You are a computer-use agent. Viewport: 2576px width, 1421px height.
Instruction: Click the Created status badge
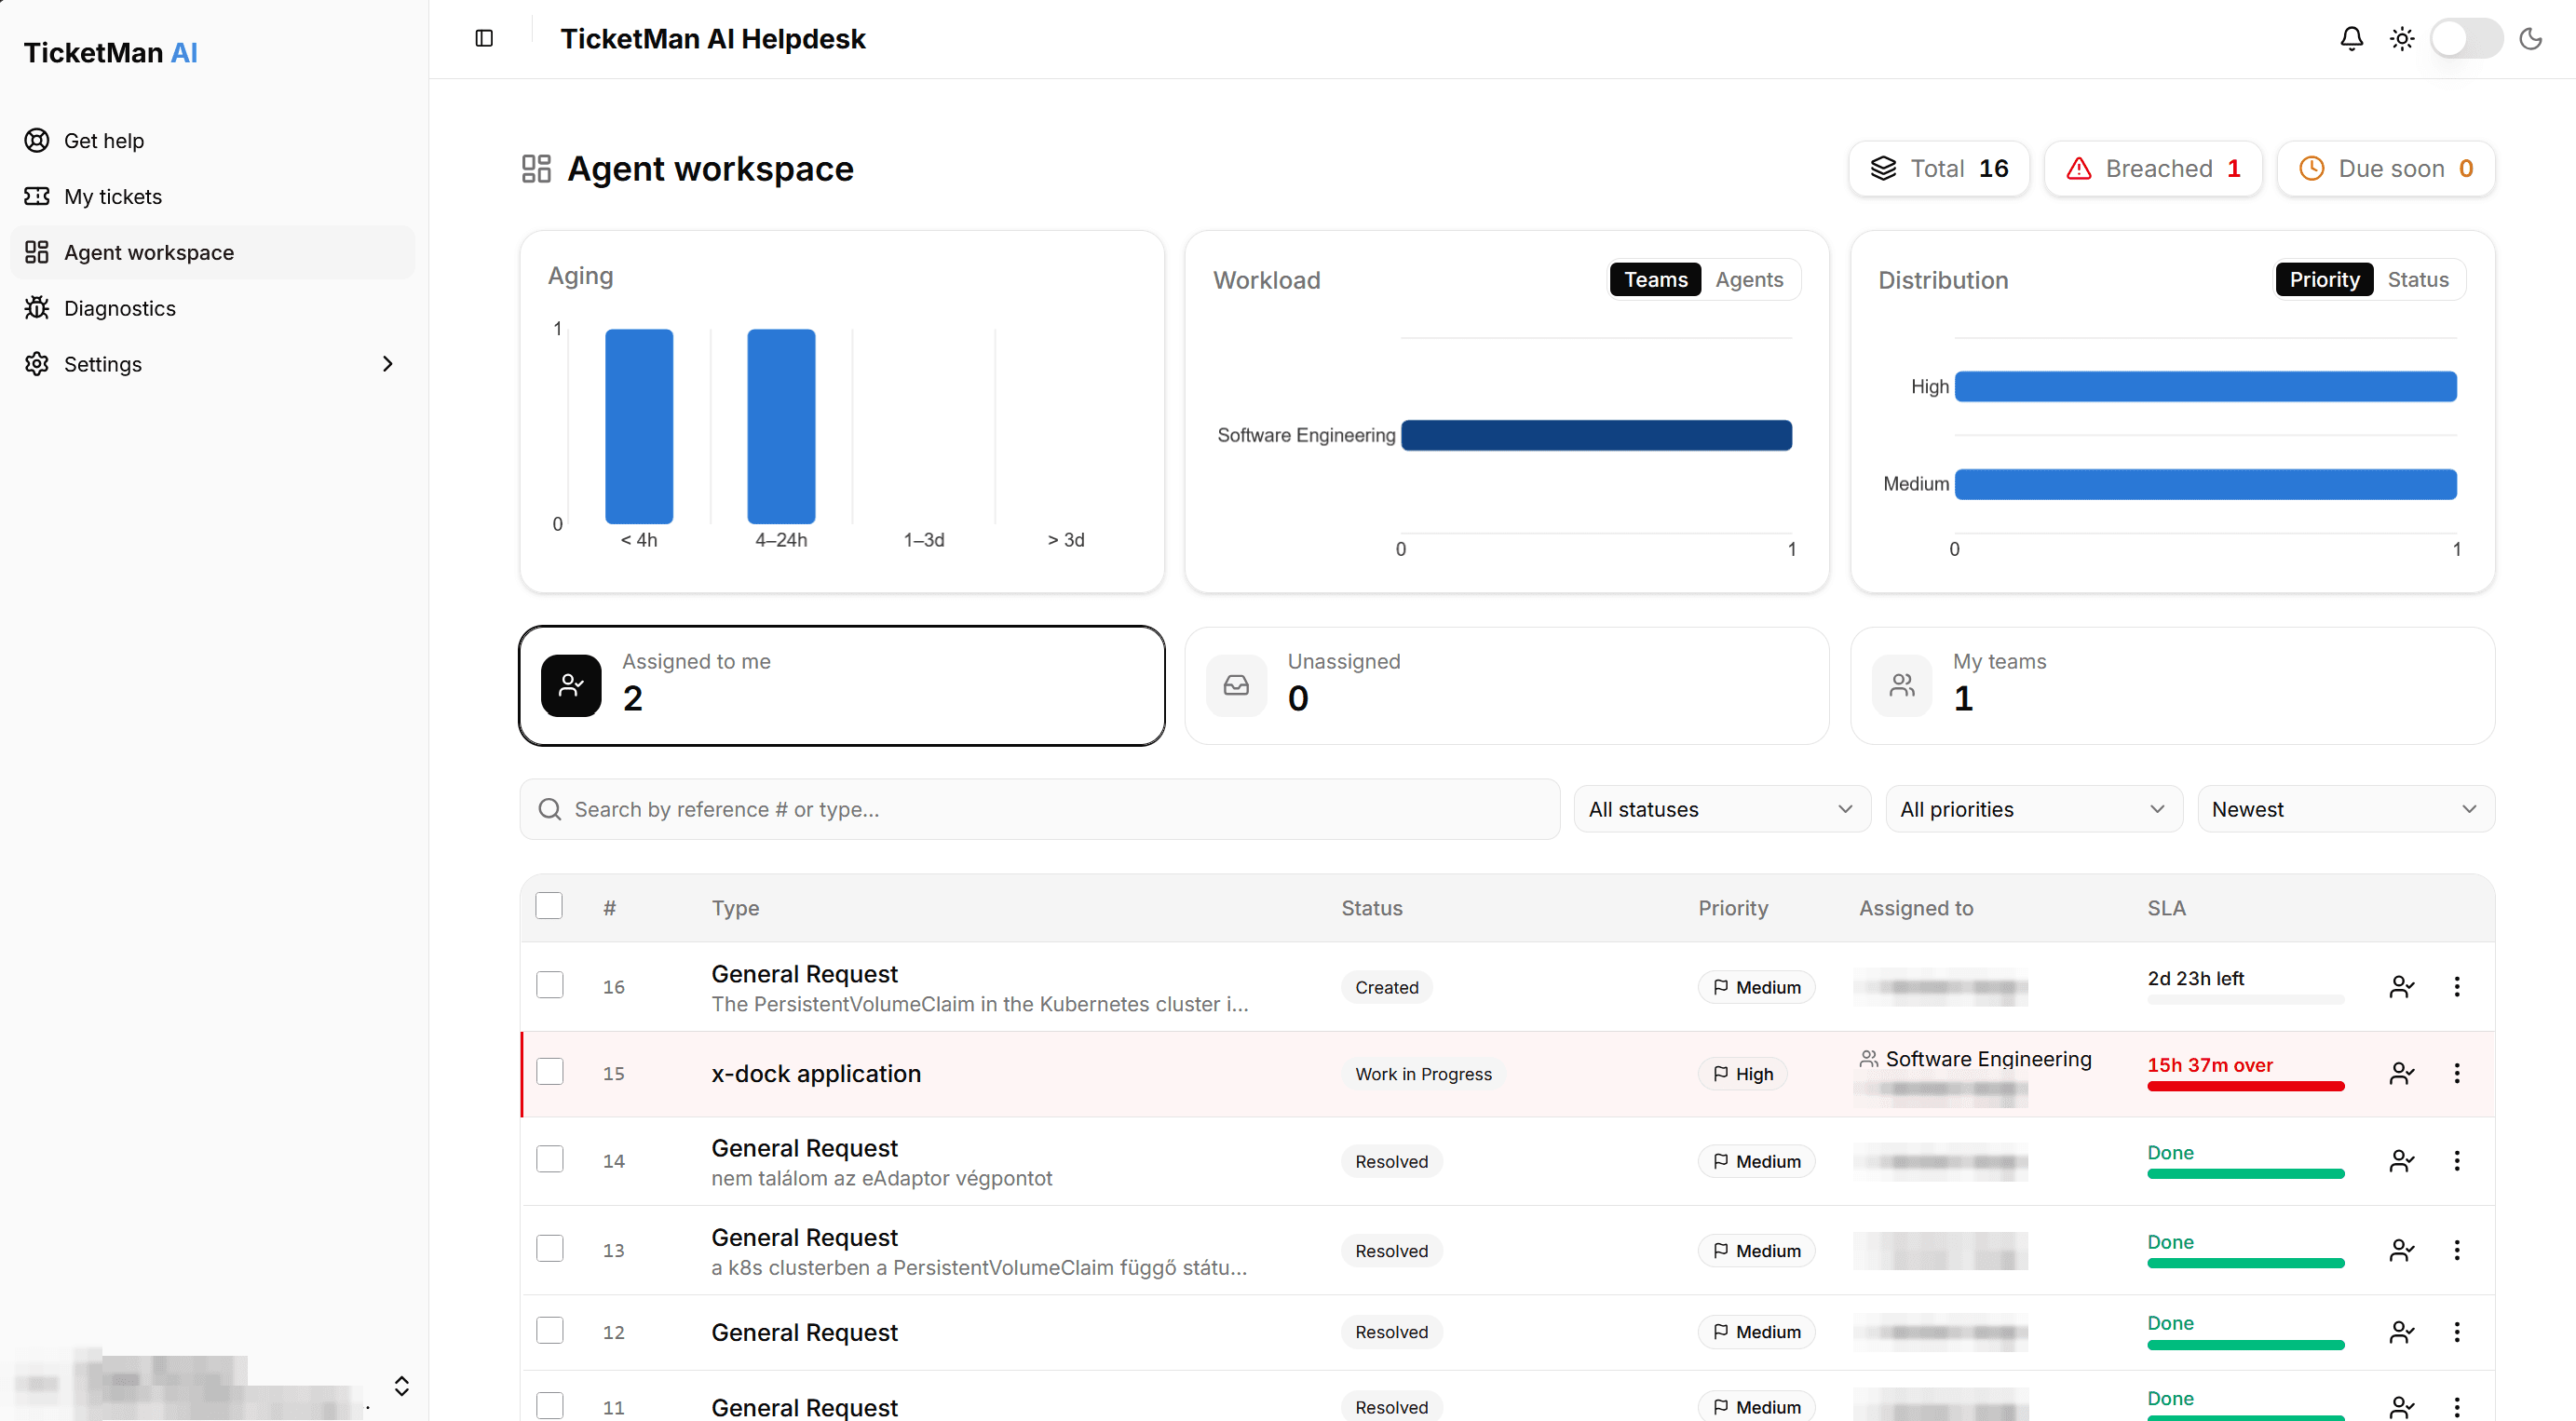1386,987
